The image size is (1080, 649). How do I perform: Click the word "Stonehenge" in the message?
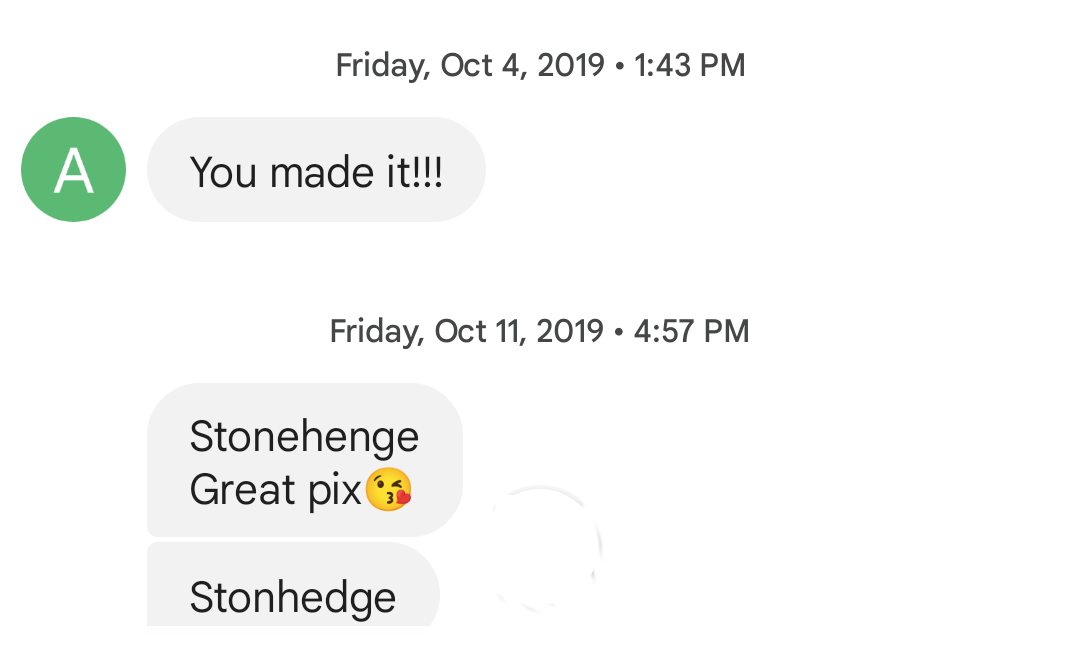click(304, 436)
